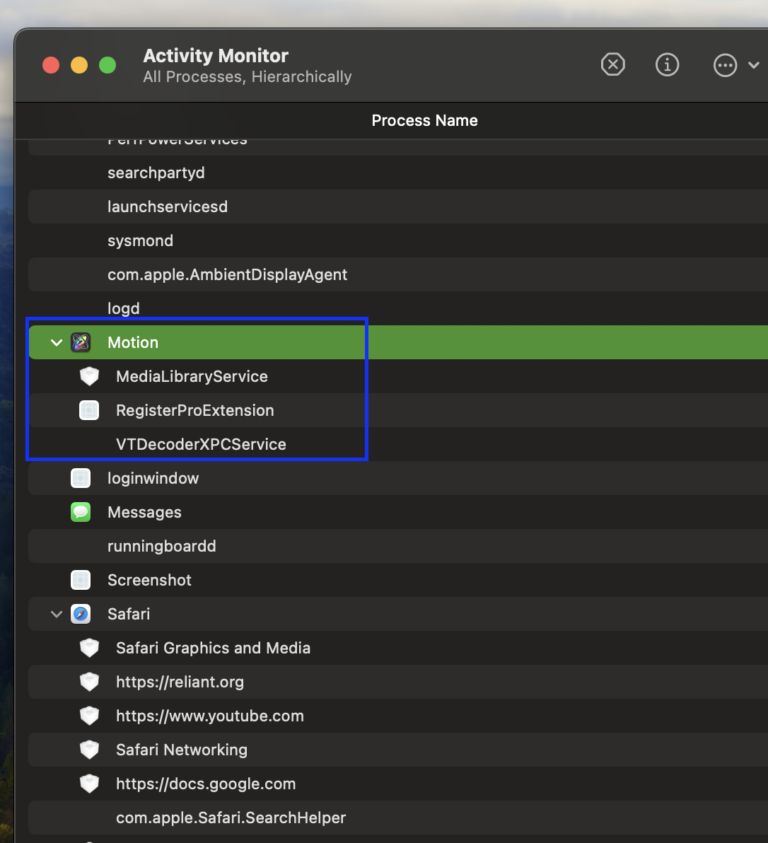This screenshot has width=768, height=843.
Task: Click the loginwindow process icon
Action: pos(81,478)
